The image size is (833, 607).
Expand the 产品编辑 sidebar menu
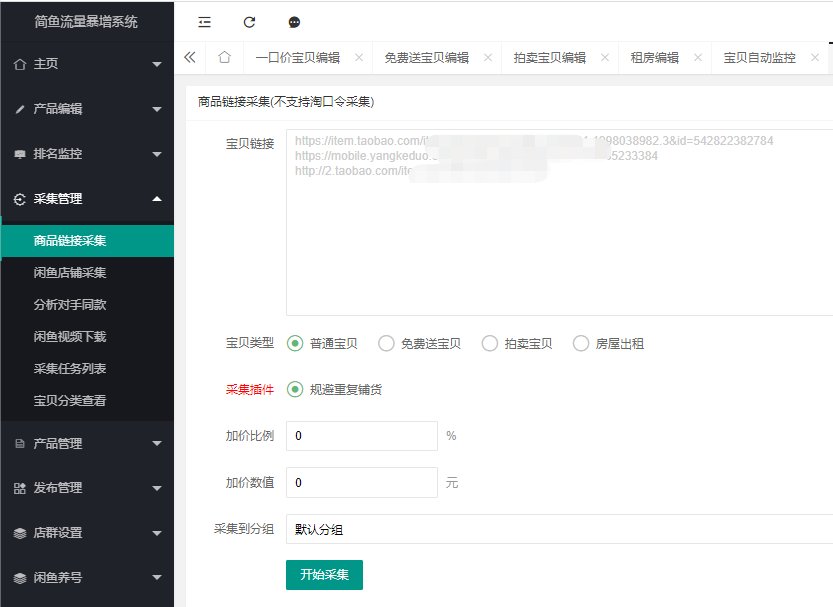tap(87, 109)
